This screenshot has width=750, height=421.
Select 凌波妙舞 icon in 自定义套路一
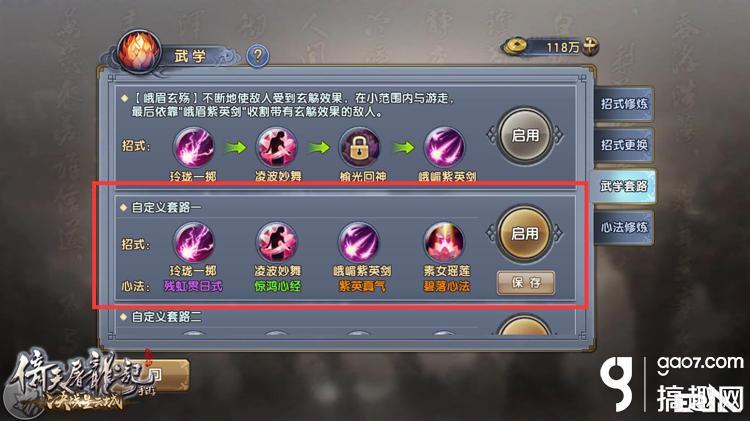[277, 243]
